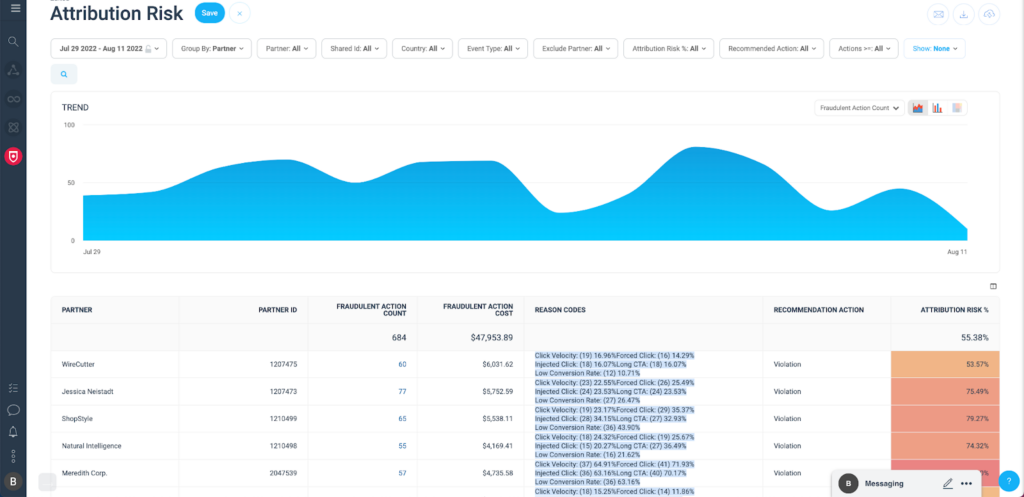Screen dimensions: 1024x497
Task: Open the hamburger menu in the sidebar
Action: [14, 9]
